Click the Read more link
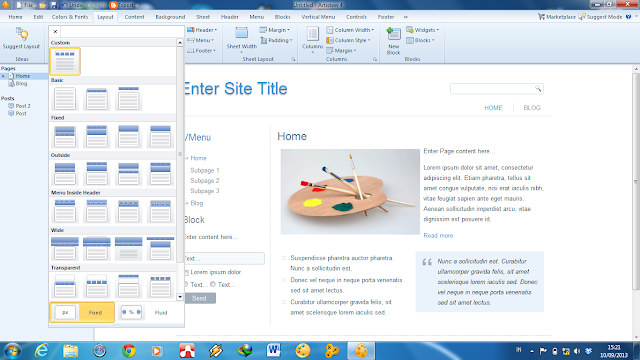The width and height of the screenshot is (640, 360). coord(438,236)
